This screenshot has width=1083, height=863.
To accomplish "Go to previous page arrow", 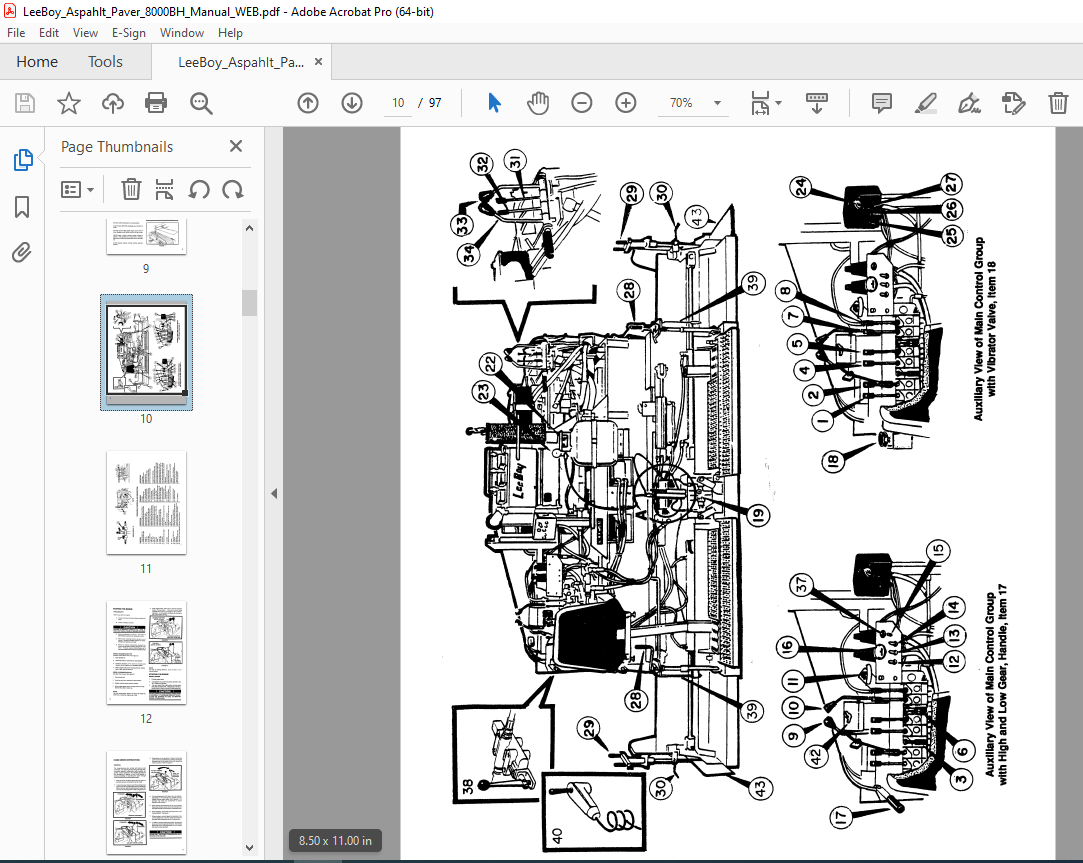I will (308, 103).
